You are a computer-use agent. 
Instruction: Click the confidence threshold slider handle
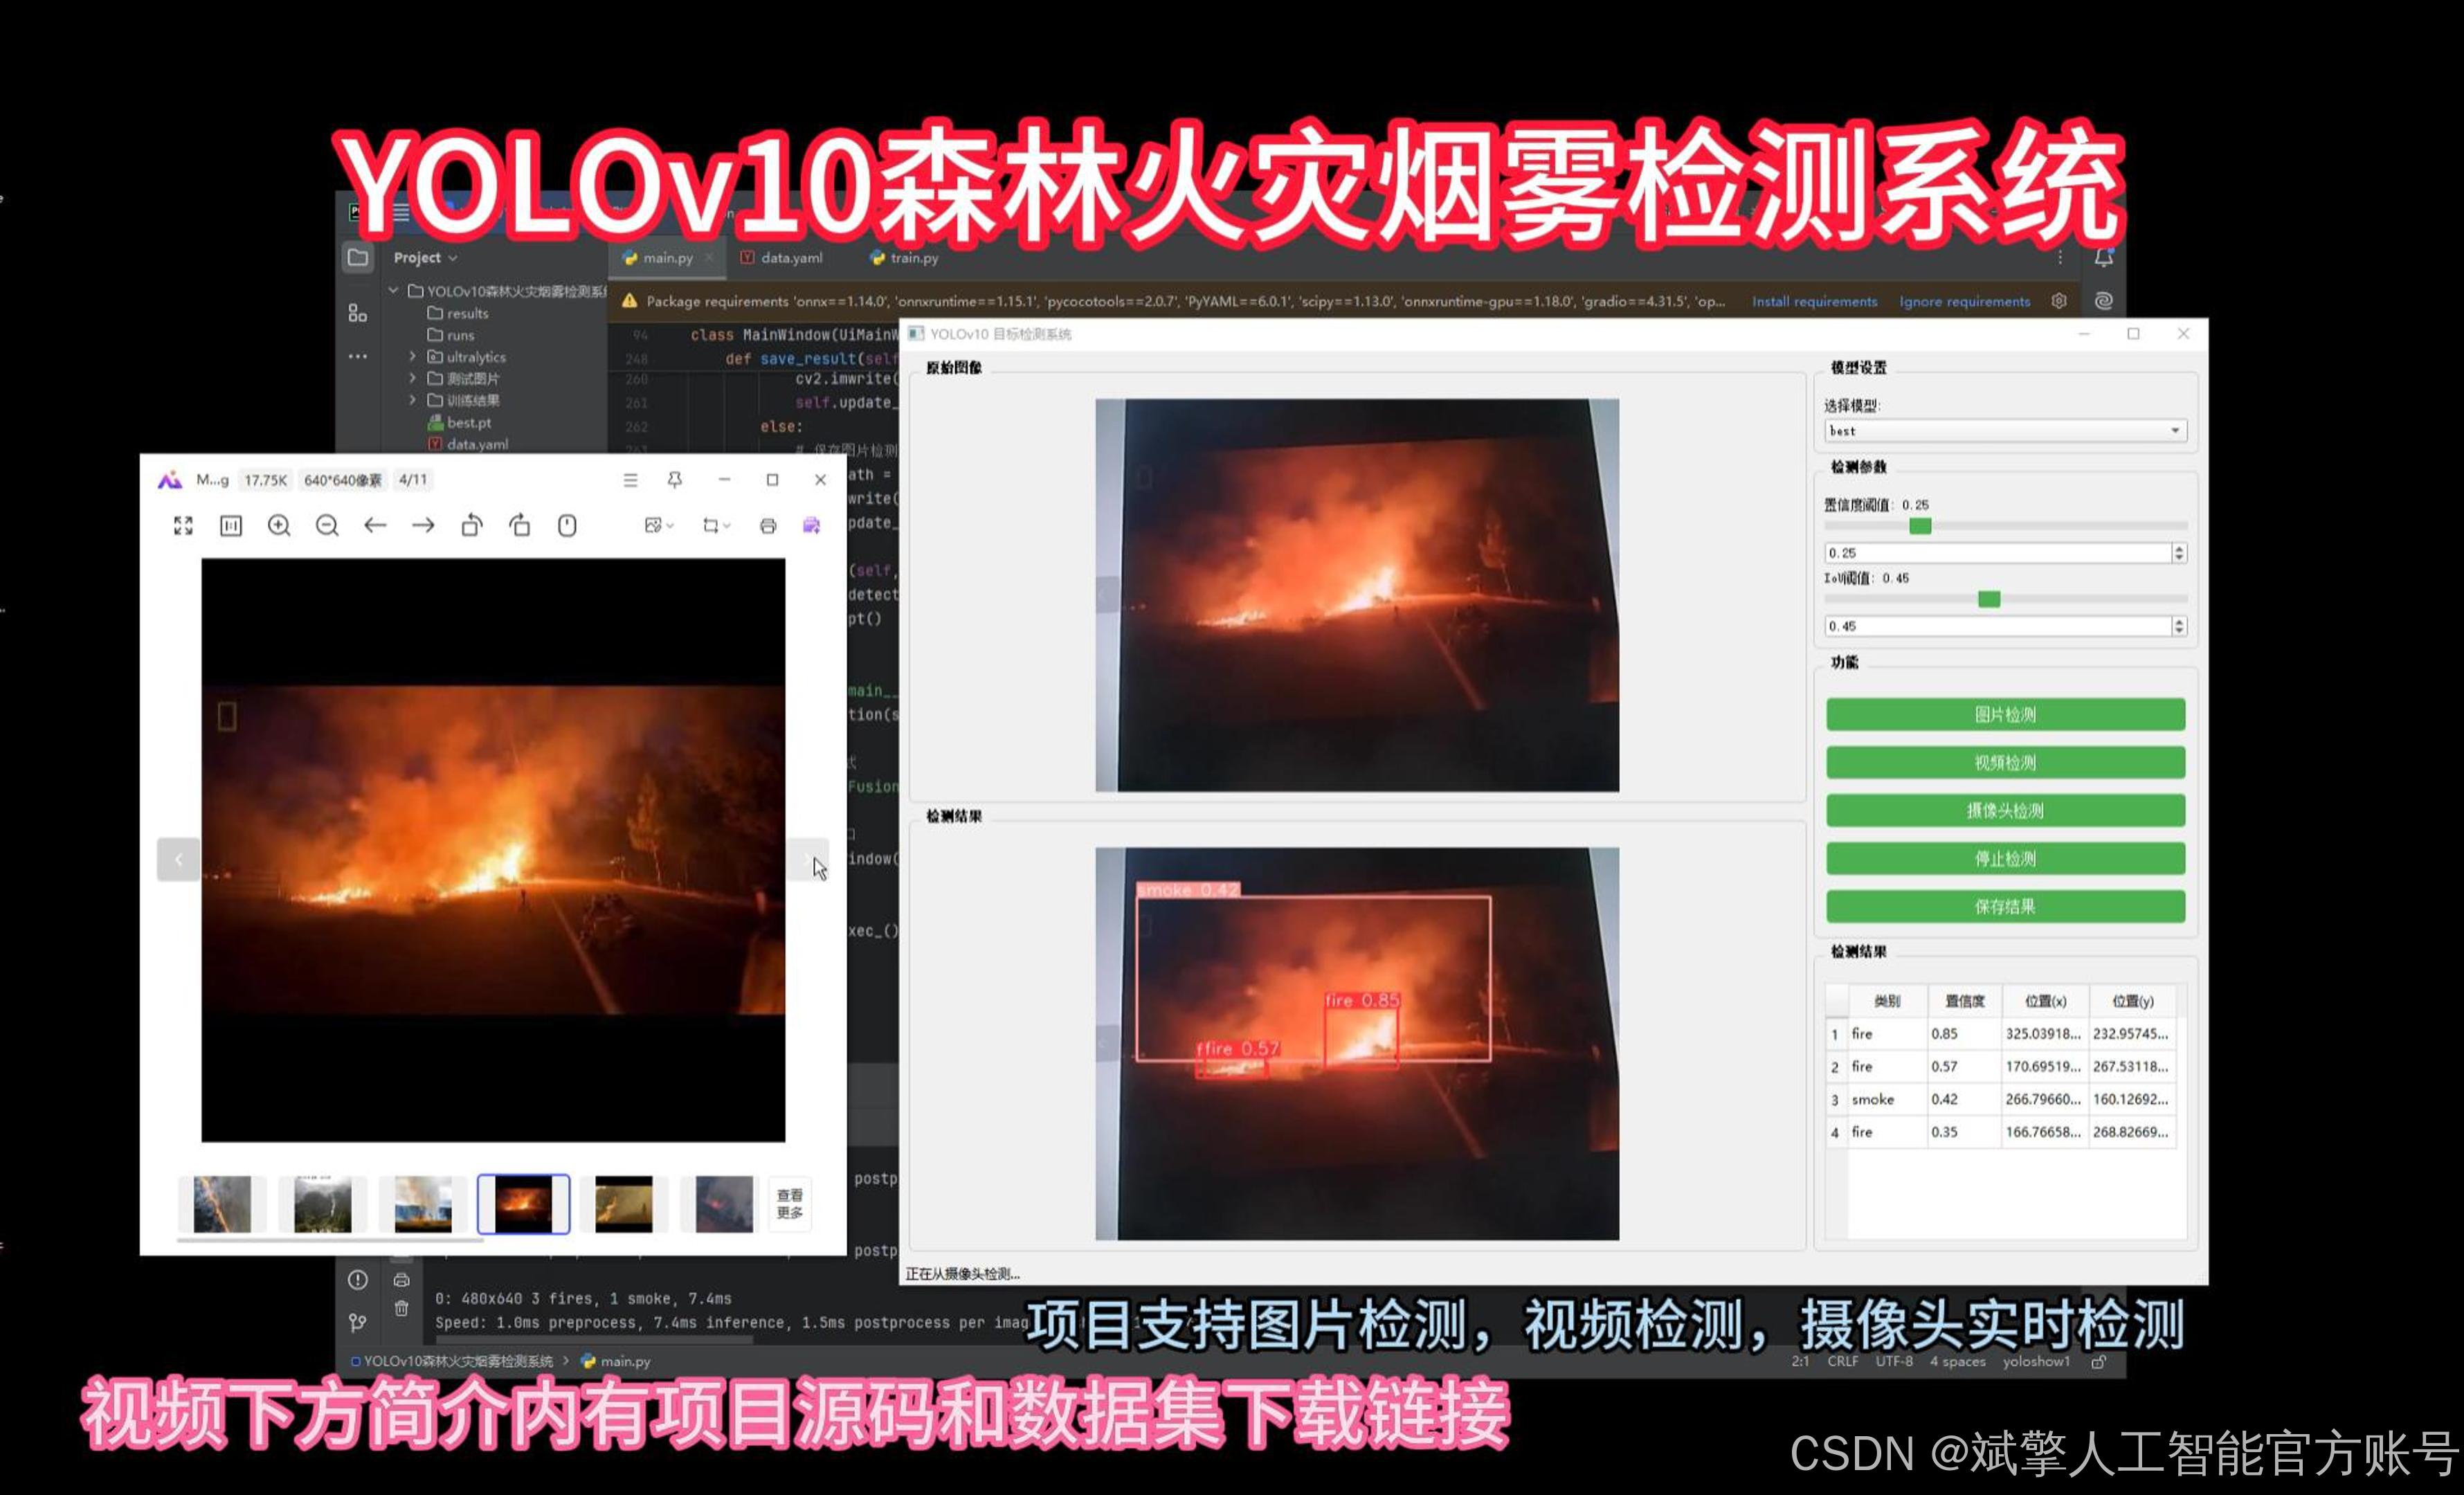[x=1919, y=526]
